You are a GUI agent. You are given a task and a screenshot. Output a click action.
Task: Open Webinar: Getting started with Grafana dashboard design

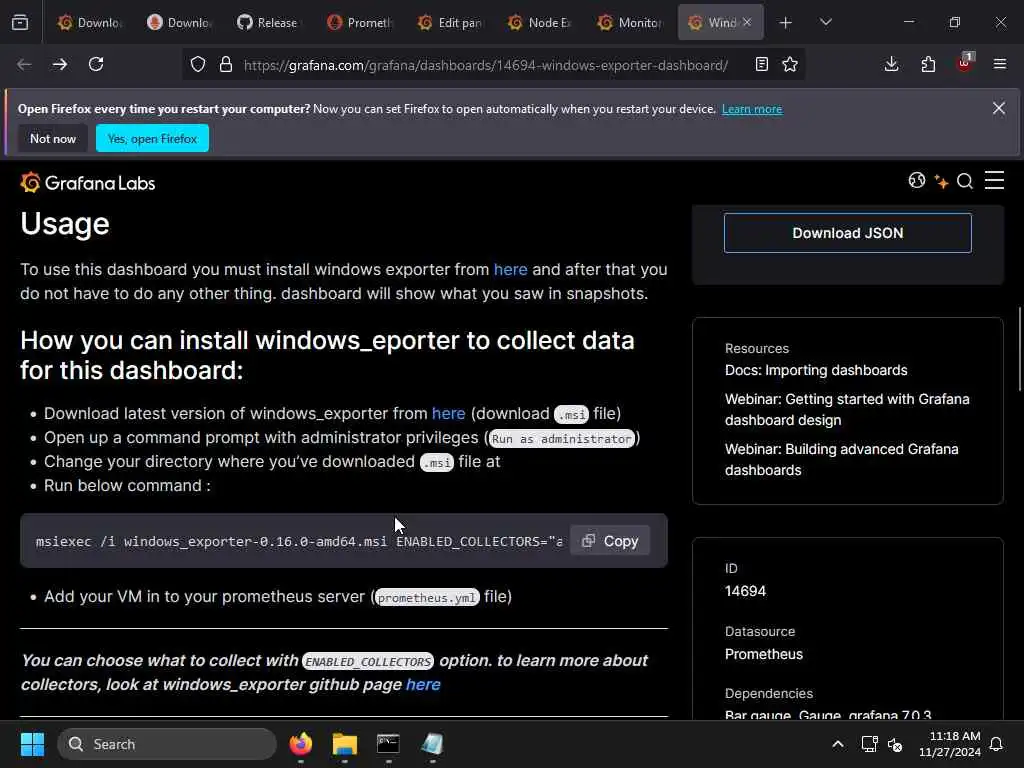click(847, 409)
